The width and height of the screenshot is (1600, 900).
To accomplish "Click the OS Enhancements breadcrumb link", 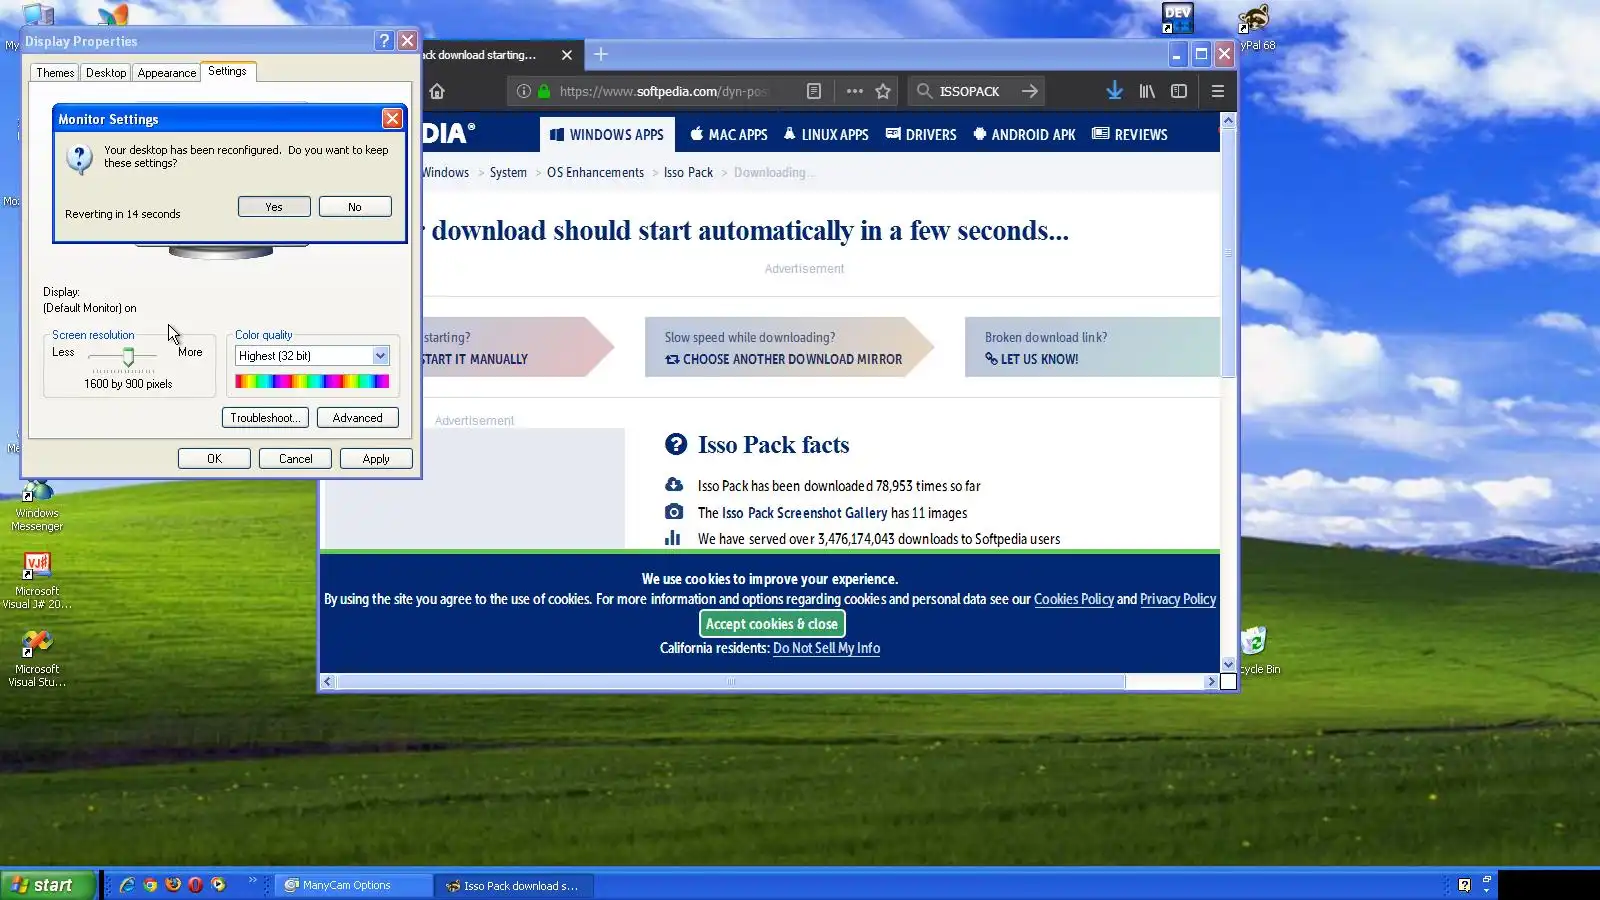I will (x=595, y=172).
